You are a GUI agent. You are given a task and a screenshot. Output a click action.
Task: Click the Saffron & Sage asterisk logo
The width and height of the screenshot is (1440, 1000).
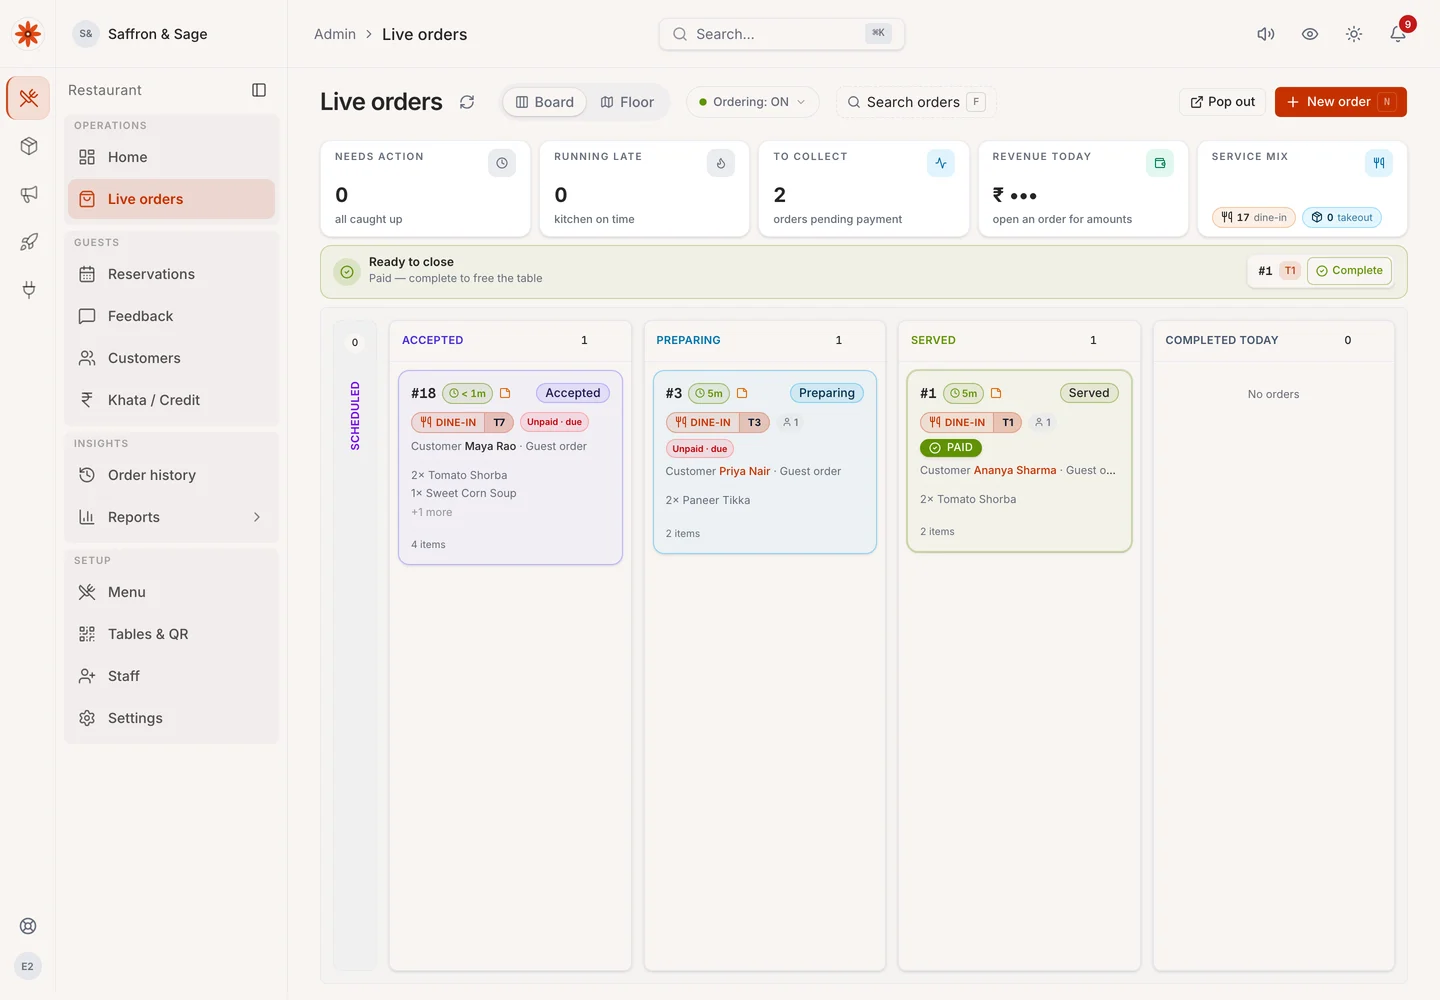click(28, 34)
